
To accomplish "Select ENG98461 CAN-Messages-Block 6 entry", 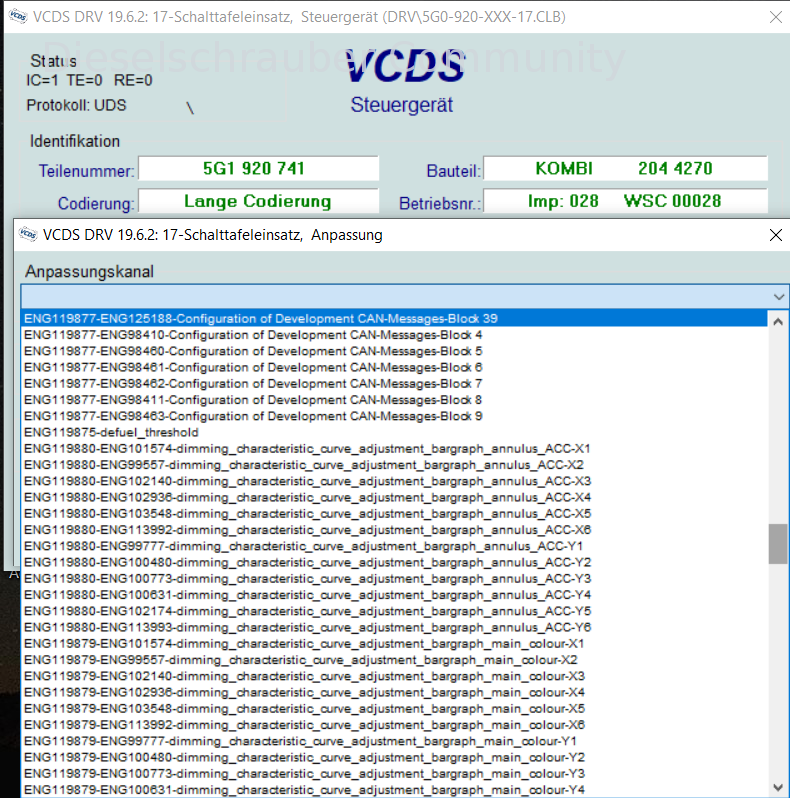I will [394, 367].
